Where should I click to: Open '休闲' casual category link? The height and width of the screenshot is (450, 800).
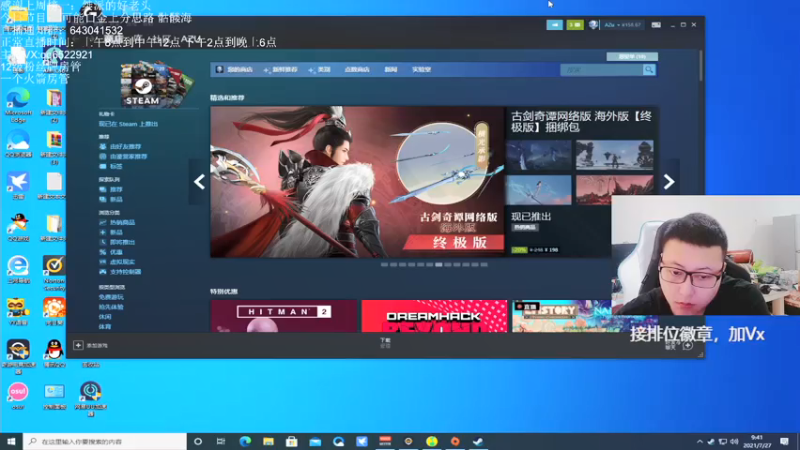[x=105, y=317]
